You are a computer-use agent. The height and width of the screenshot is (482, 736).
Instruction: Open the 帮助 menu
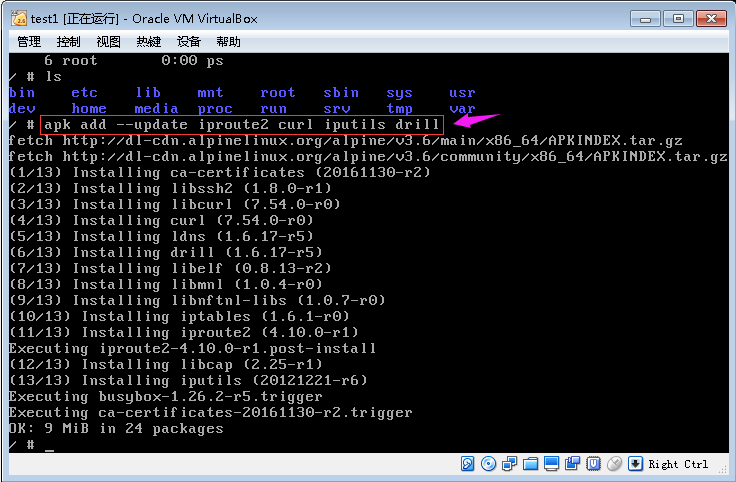coord(229,42)
